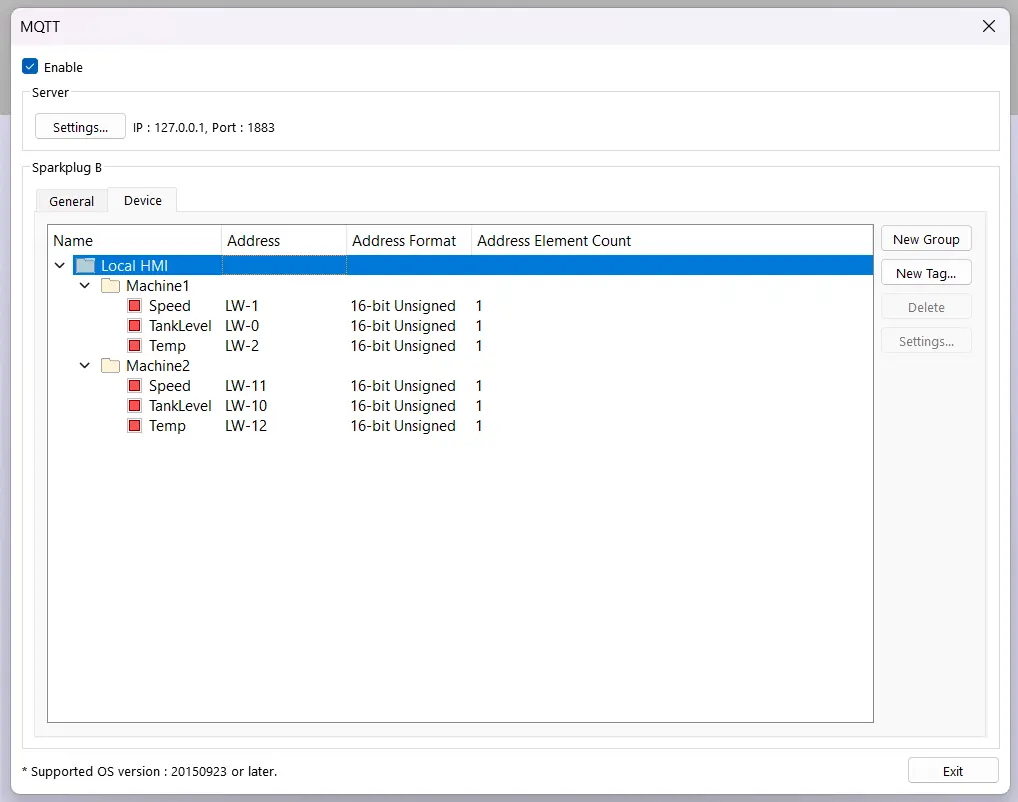The image size is (1018, 802).
Task: Click the Machine2 folder icon
Action: [x=110, y=365]
